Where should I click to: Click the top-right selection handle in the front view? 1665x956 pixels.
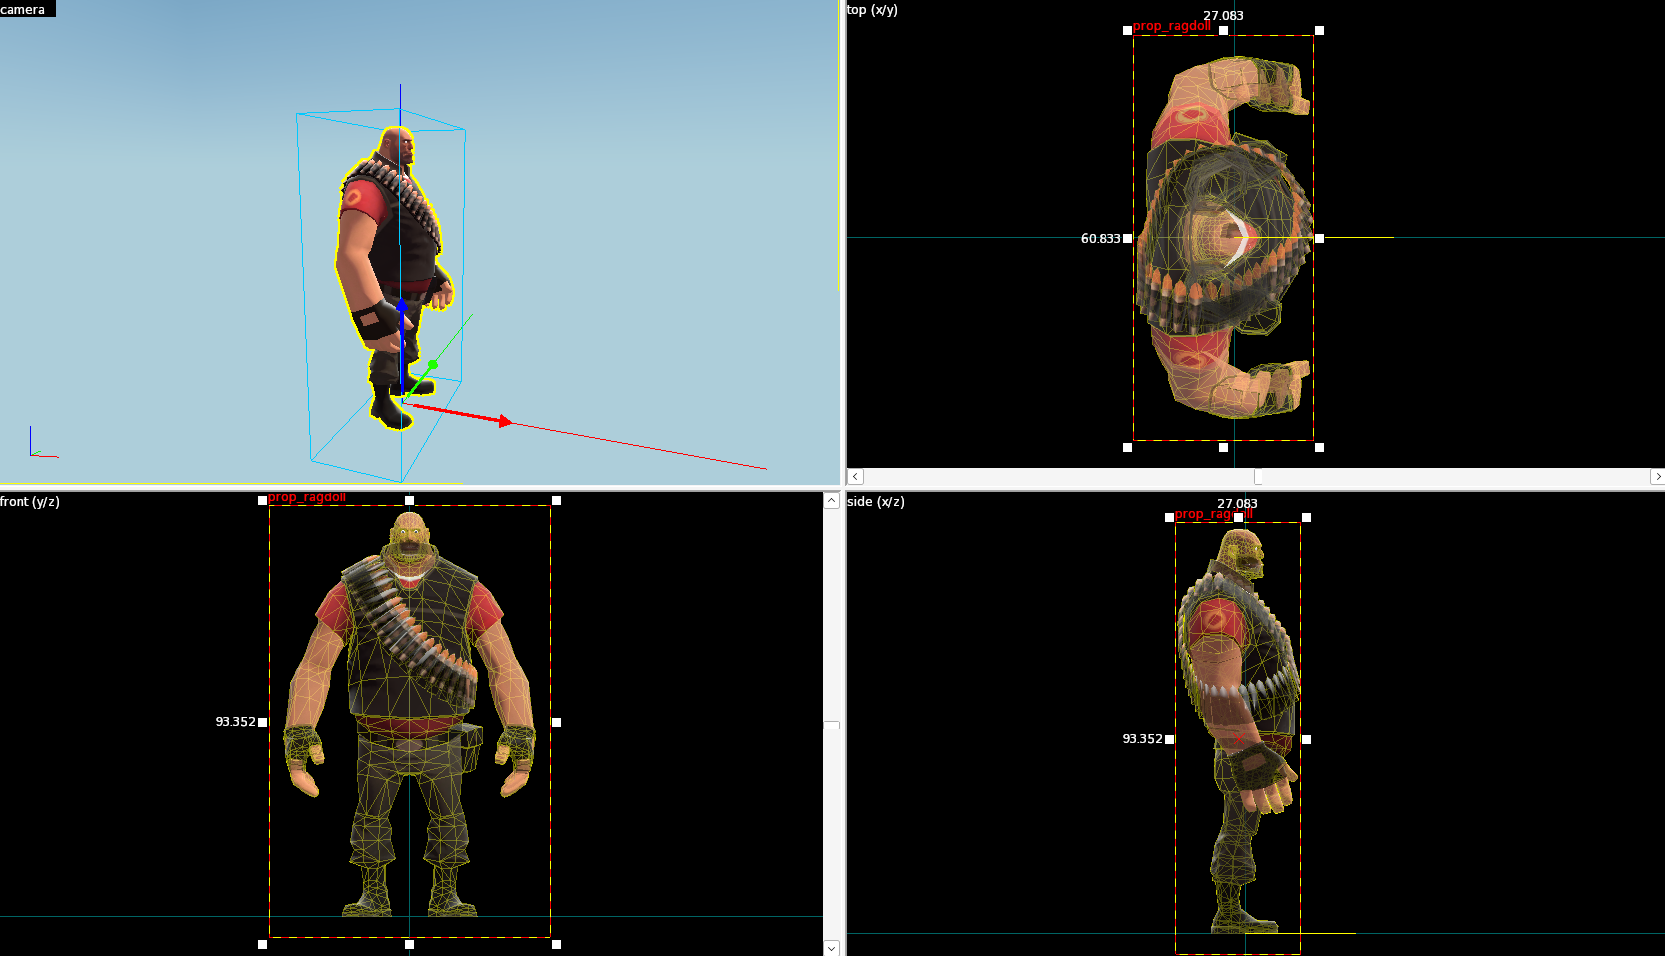point(557,501)
